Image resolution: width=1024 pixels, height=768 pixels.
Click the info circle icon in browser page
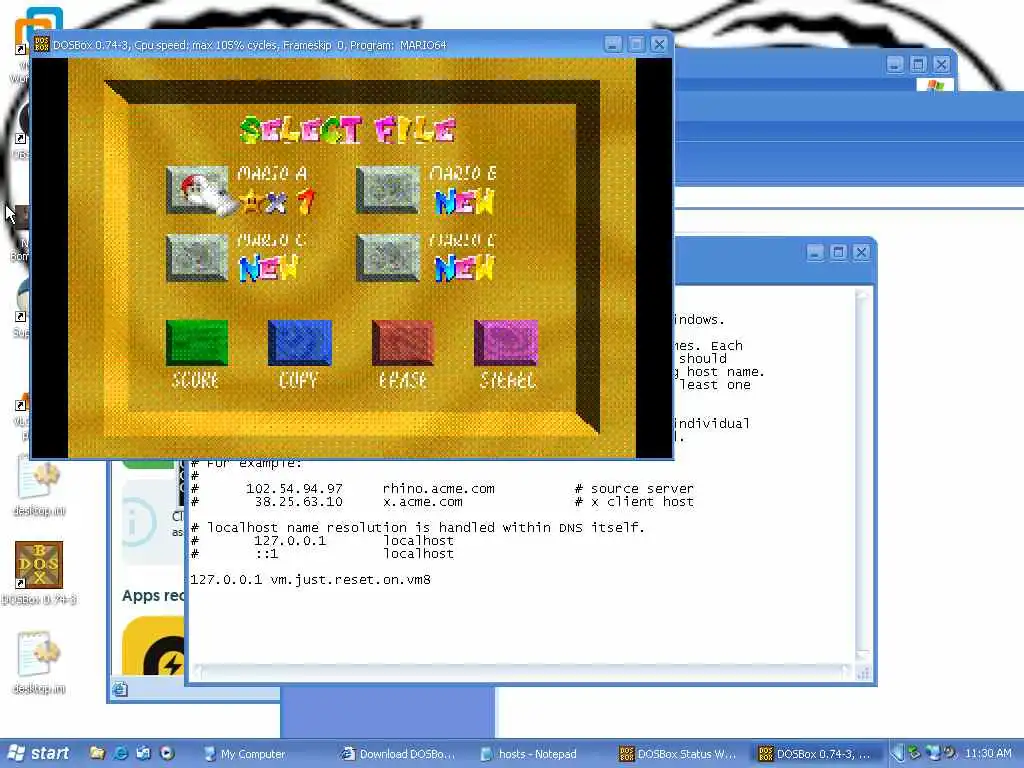(x=138, y=522)
